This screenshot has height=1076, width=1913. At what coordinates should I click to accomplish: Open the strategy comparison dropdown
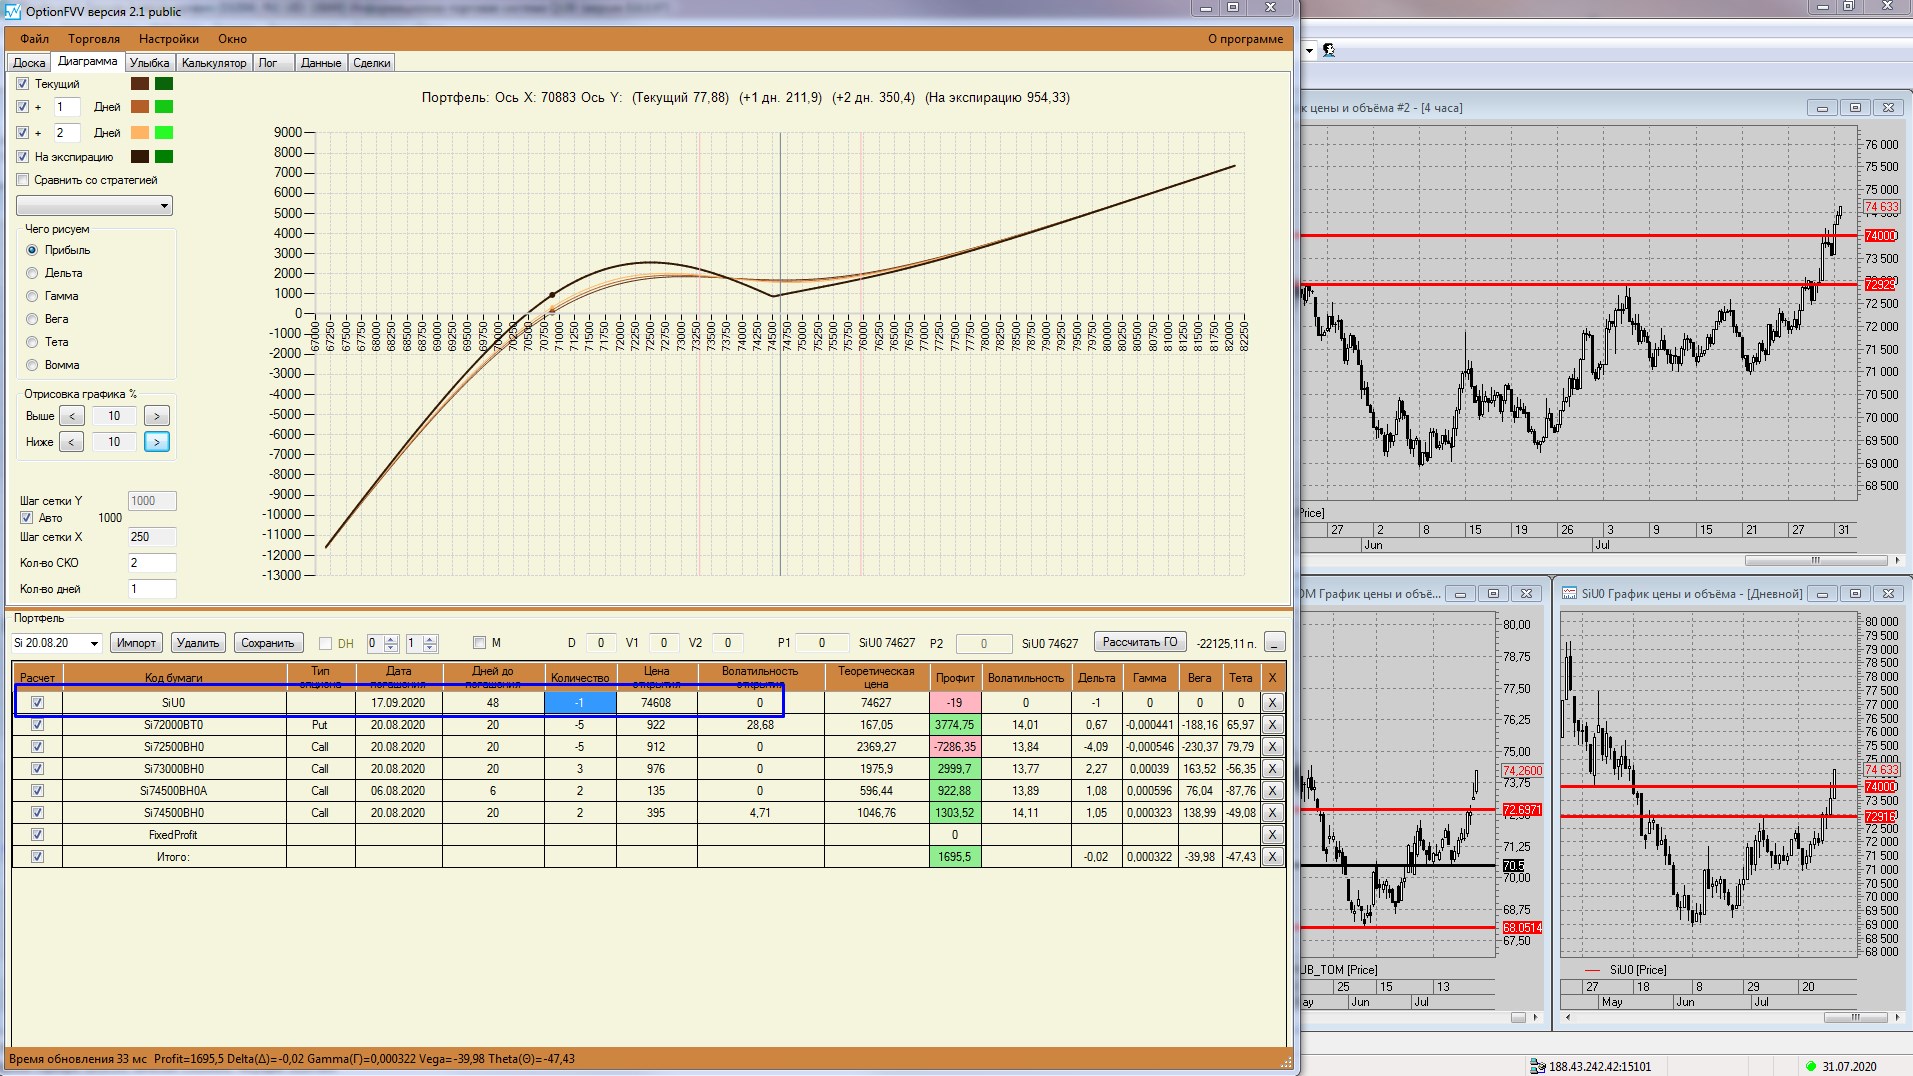tap(94, 206)
